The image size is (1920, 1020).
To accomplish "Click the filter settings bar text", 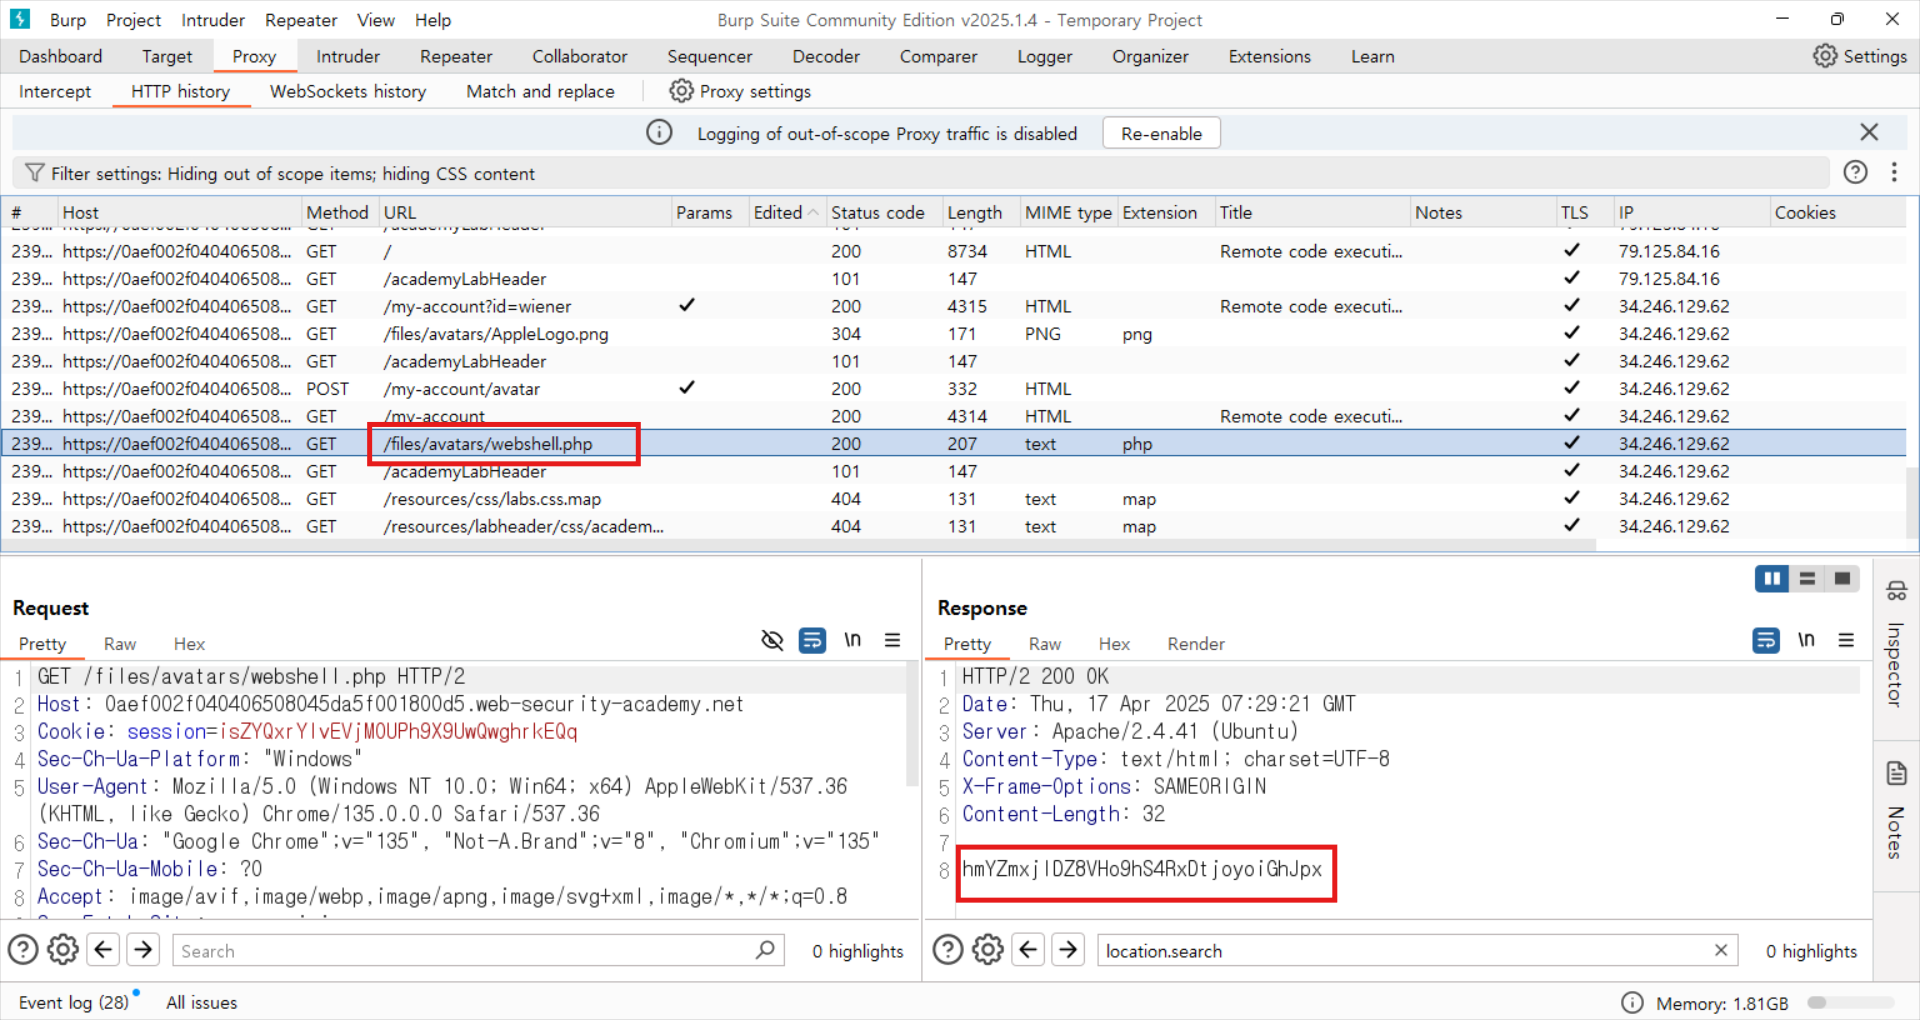I will pyautogui.click(x=293, y=173).
